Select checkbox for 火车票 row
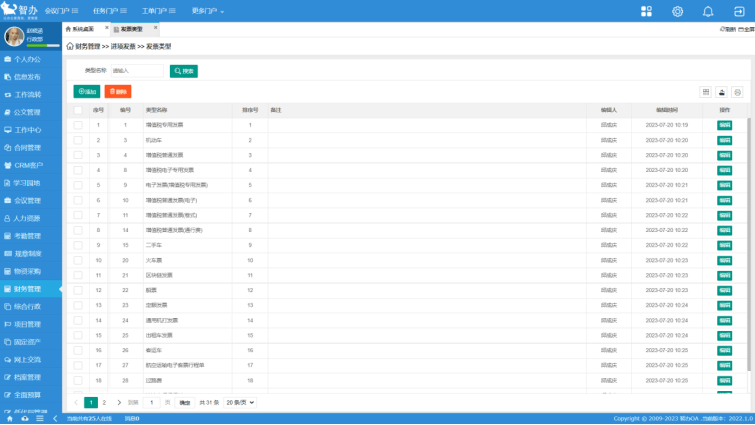This screenshot has height=425, width=755. pos(78,260)
